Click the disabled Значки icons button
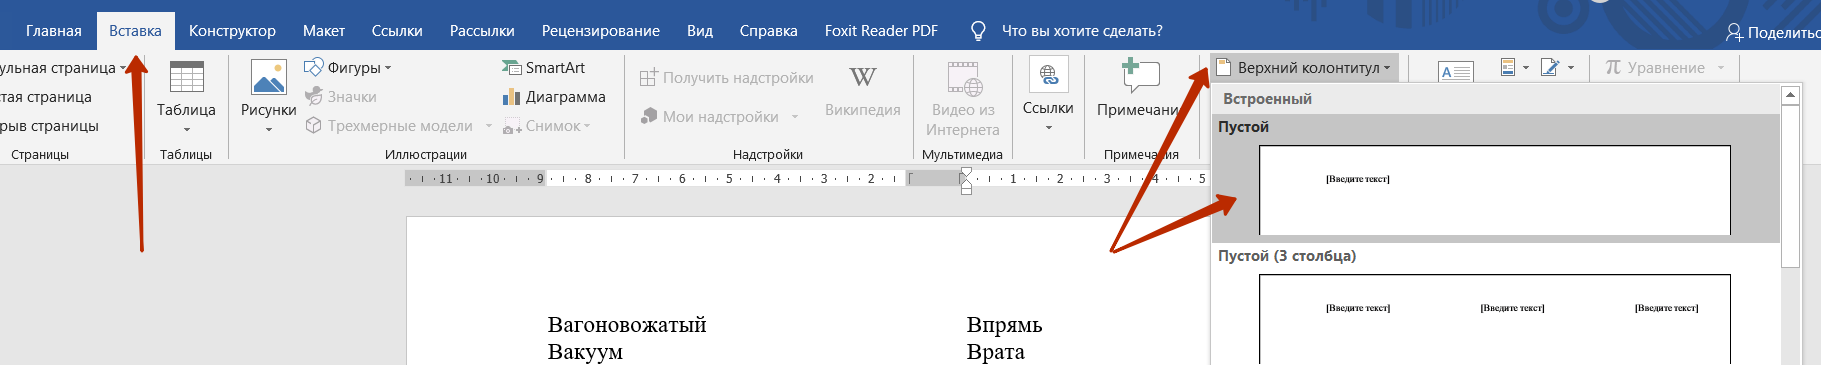Viewport: 1821px width, 365px height. 341,96
